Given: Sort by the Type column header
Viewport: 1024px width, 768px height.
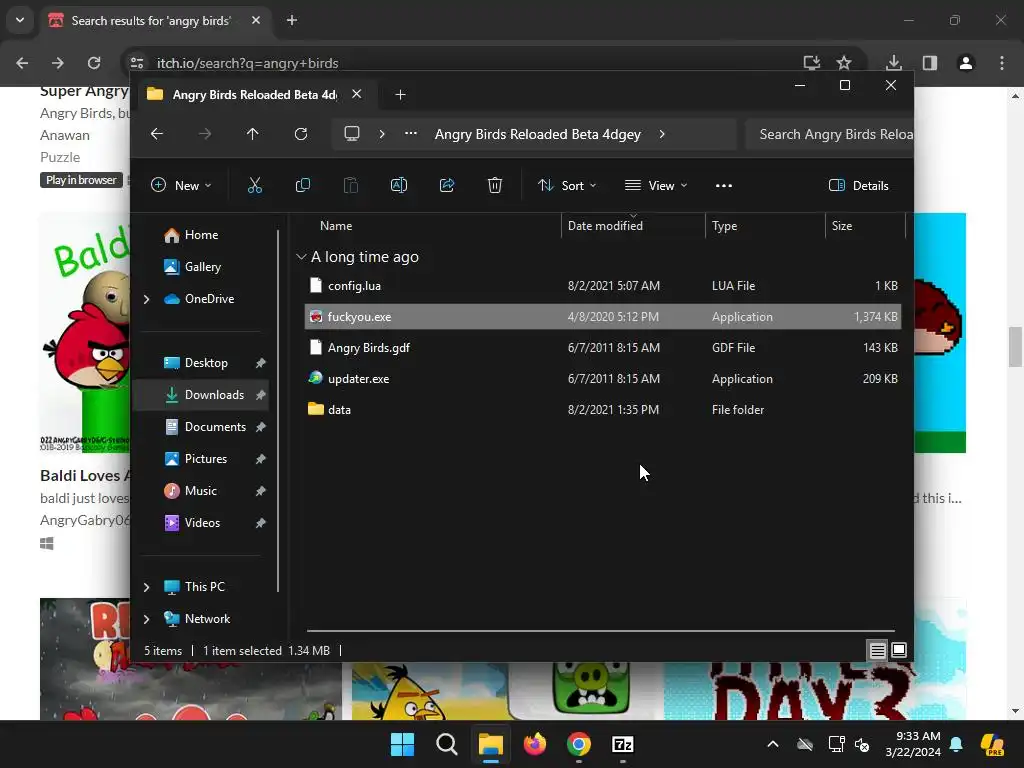Looking at the screenshot, I should 724,226.
